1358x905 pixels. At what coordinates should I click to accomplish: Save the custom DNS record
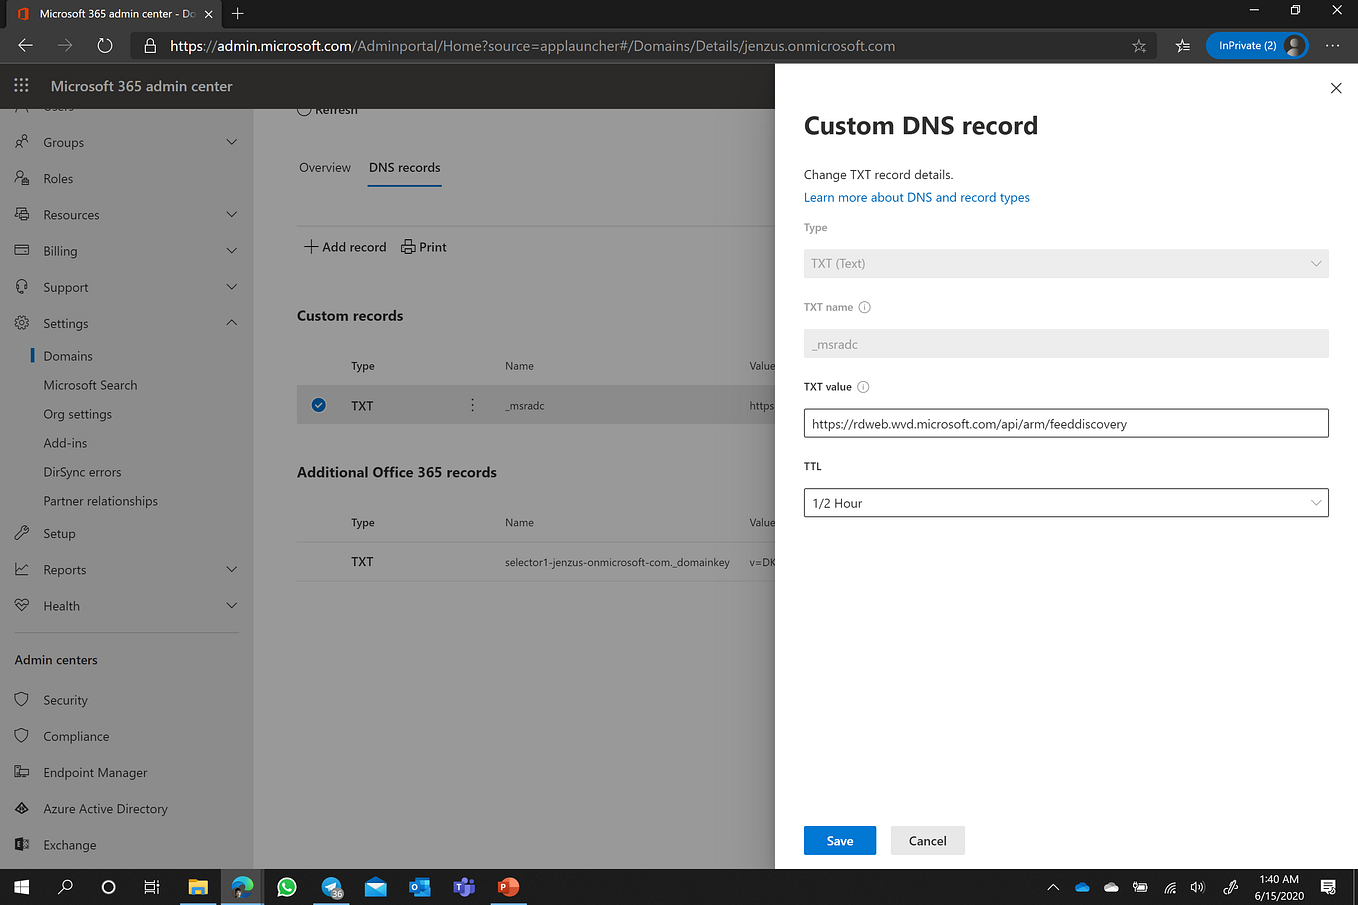click(839, 840)
